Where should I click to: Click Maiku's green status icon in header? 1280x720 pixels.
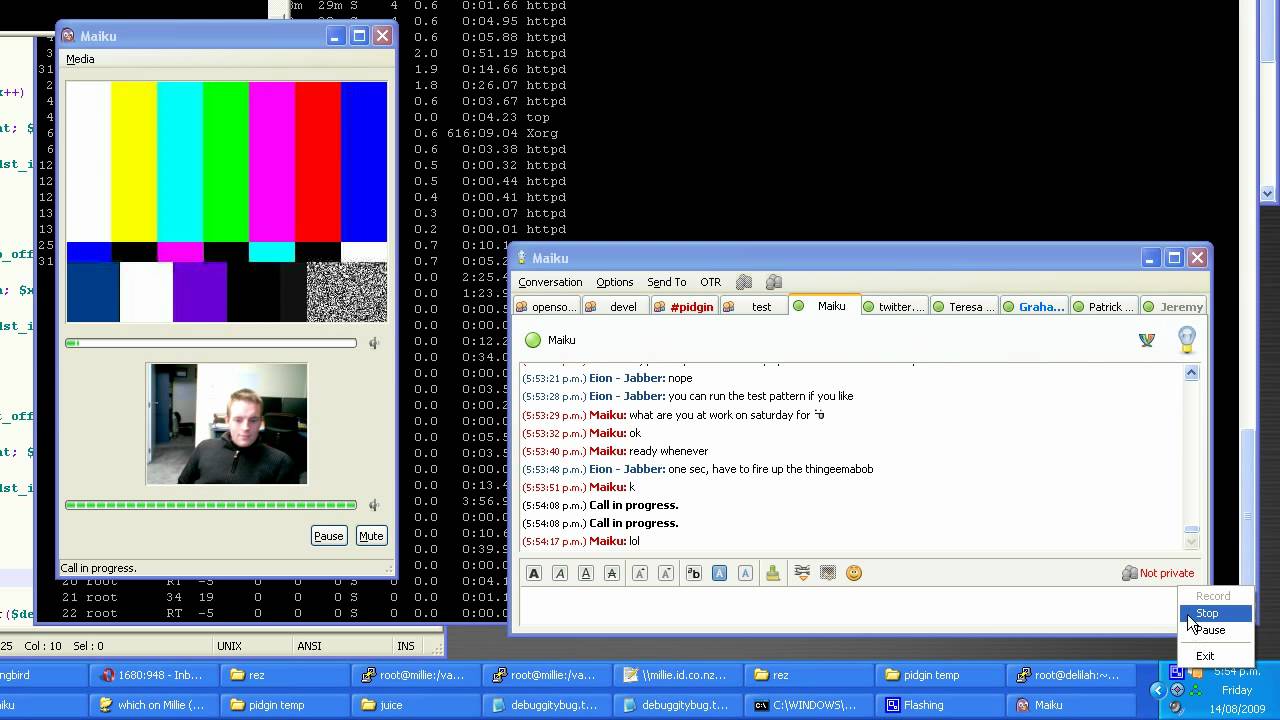coord(533,340)
